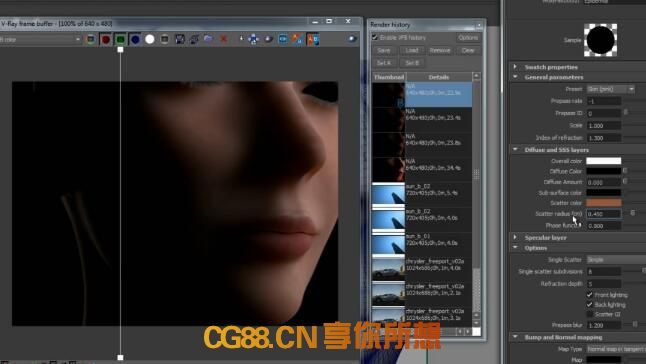Click Save in Render history
Screen dimensions: 646x364
[x=384, y=50]
